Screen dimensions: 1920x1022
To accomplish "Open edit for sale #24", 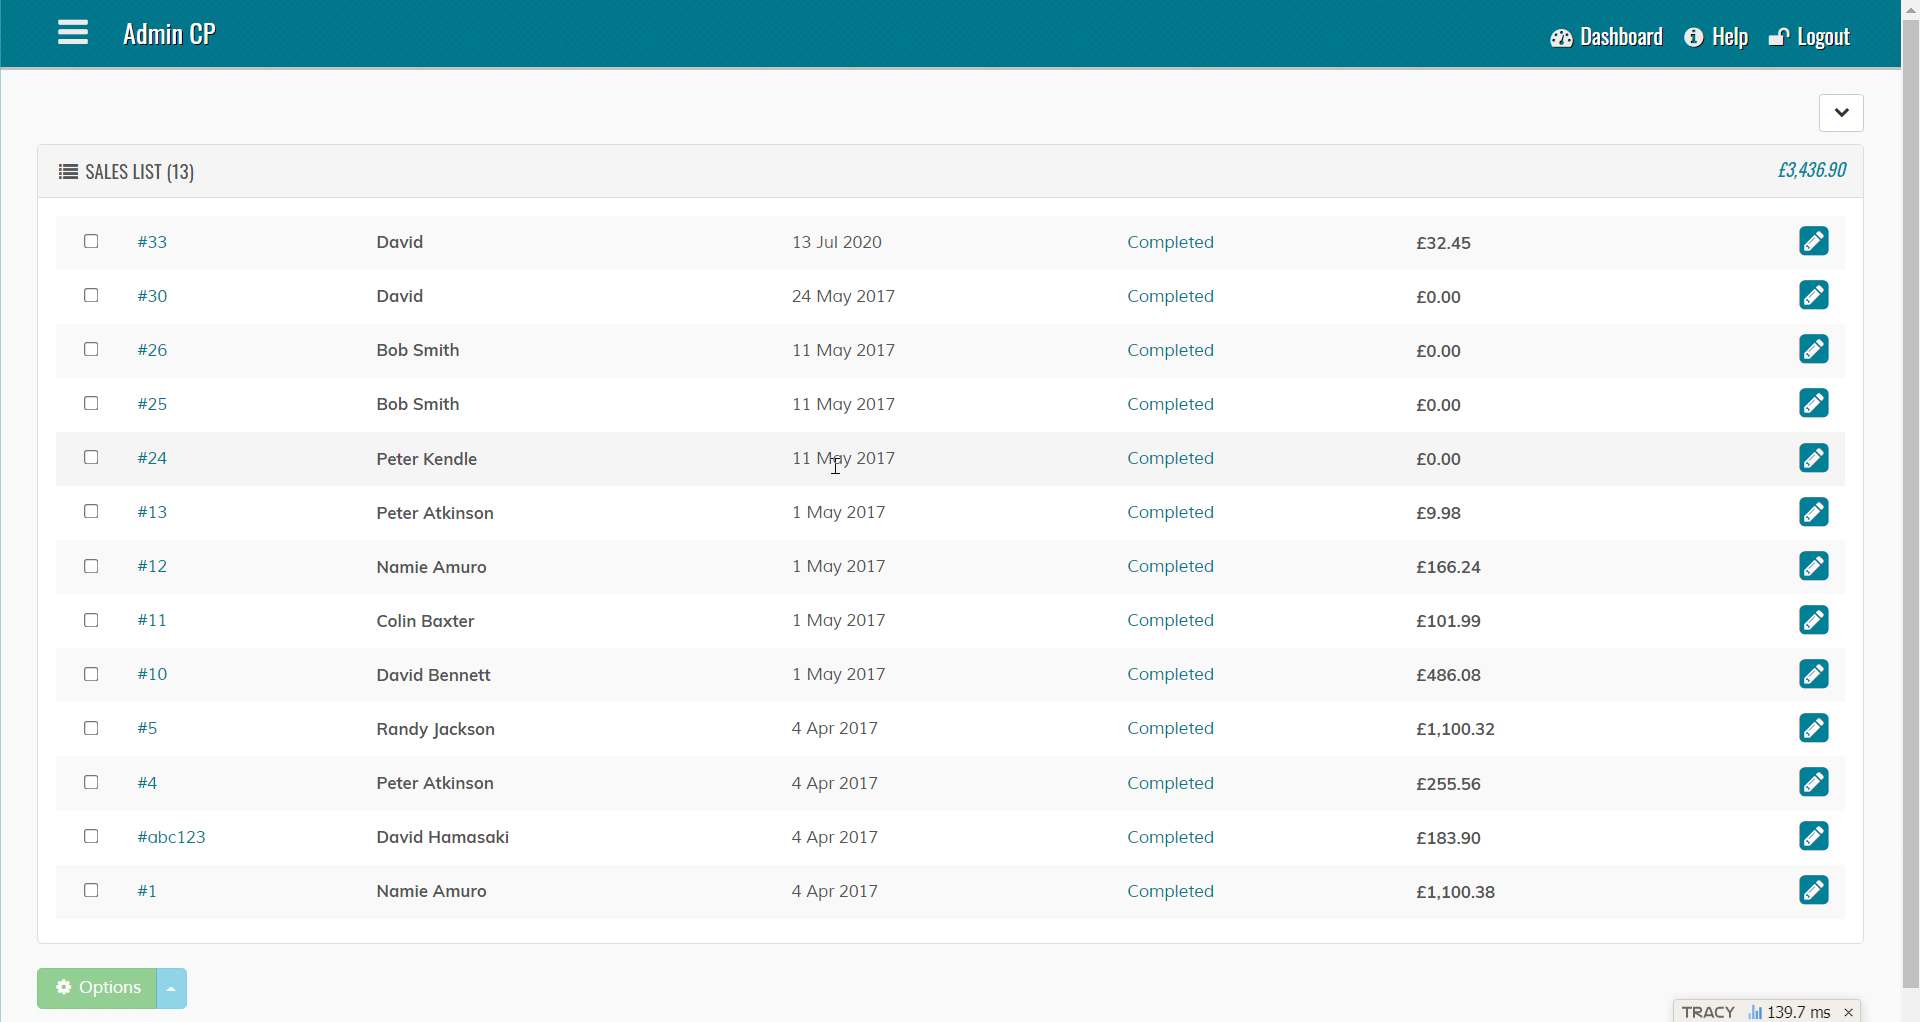I will (x=1813, y=458).
